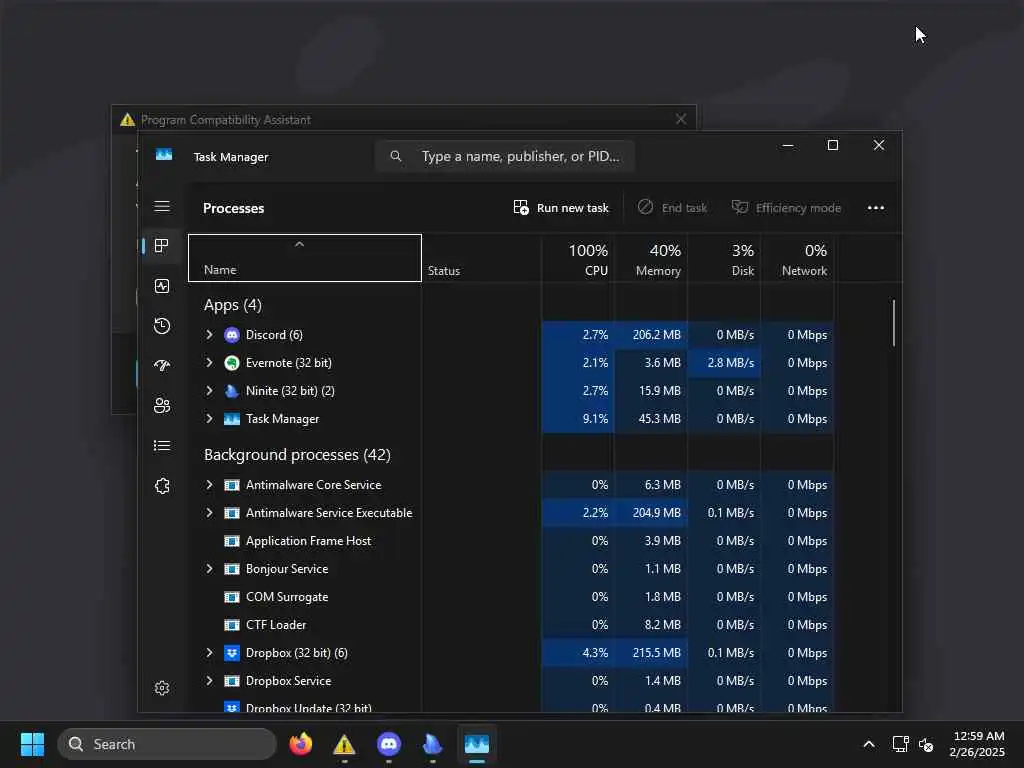Expand the Ninite (32 bit) (2) group
This screenshot has height=768, width=1024.
(209, 391)
